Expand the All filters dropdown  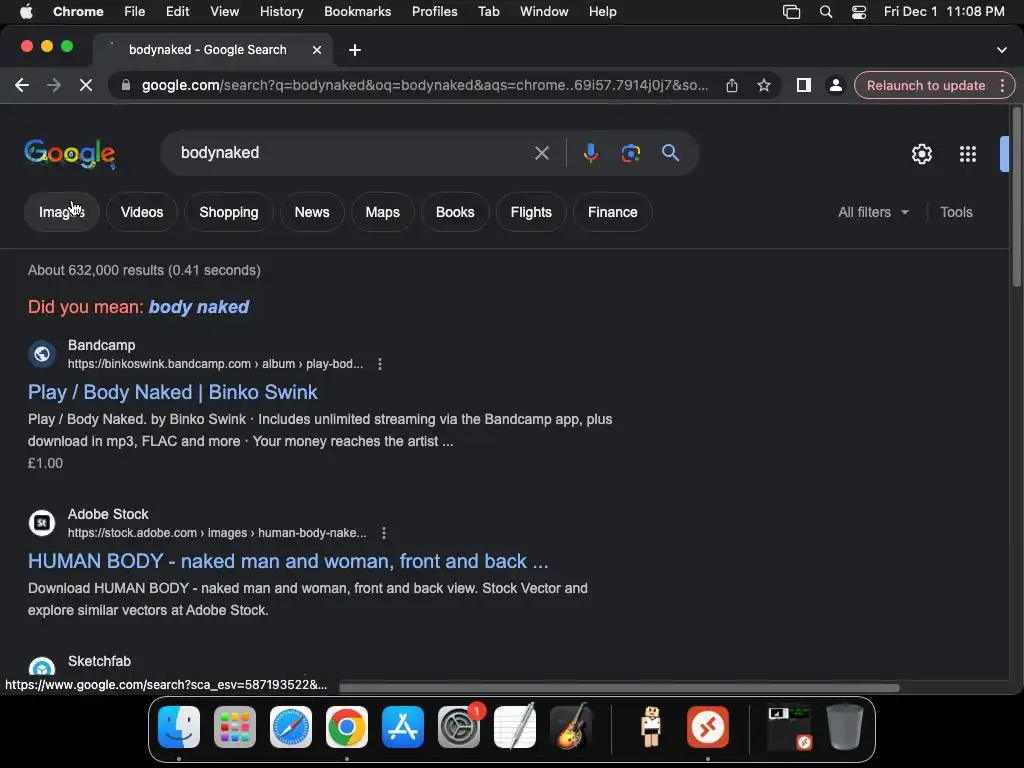click(x=873, y=212)
